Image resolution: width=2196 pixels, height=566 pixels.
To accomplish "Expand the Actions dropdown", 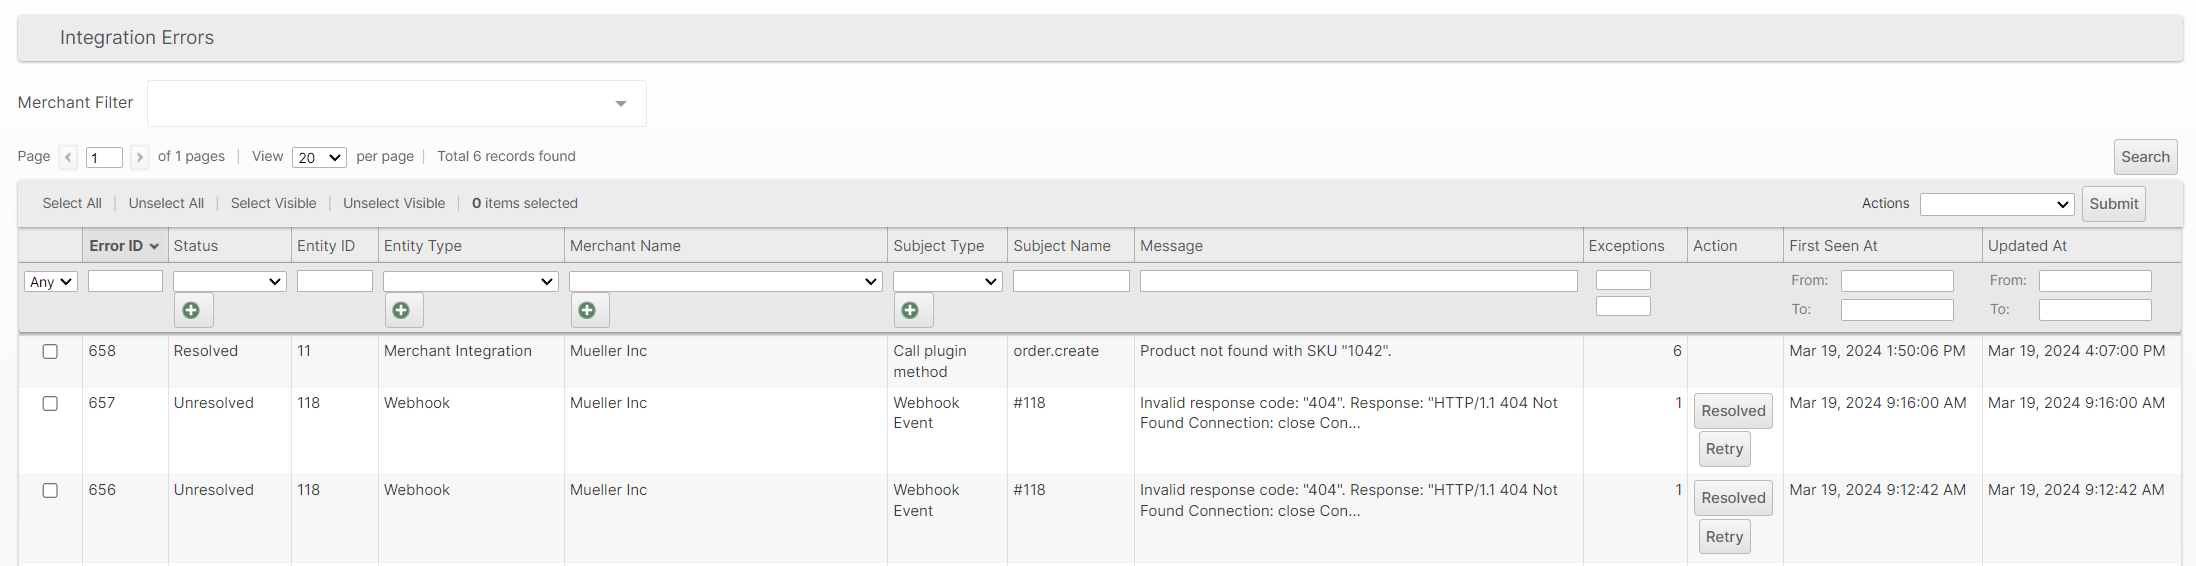I will (1995, 204).
